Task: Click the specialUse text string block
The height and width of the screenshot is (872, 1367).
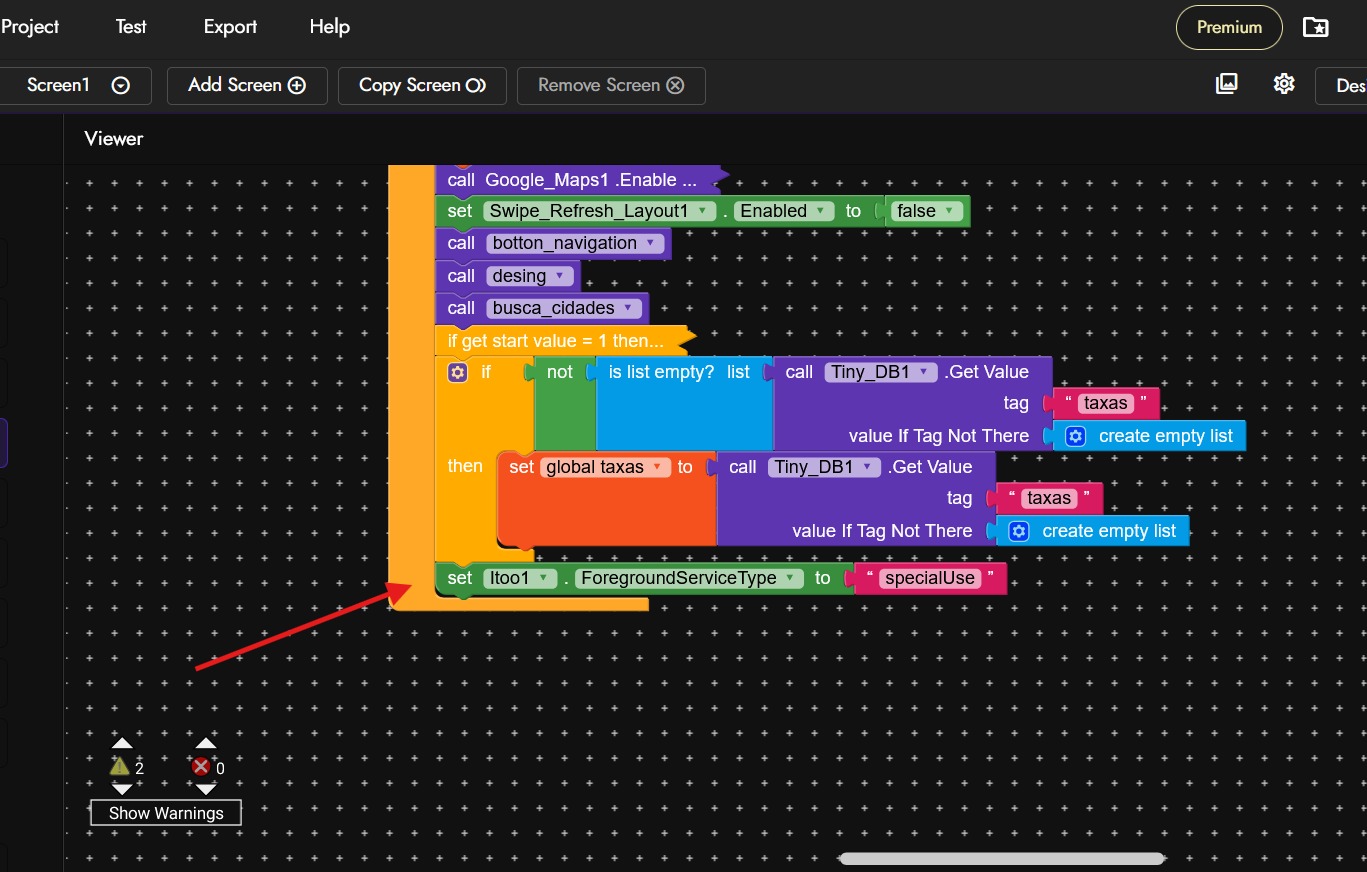Action: (x=929, y=578)
